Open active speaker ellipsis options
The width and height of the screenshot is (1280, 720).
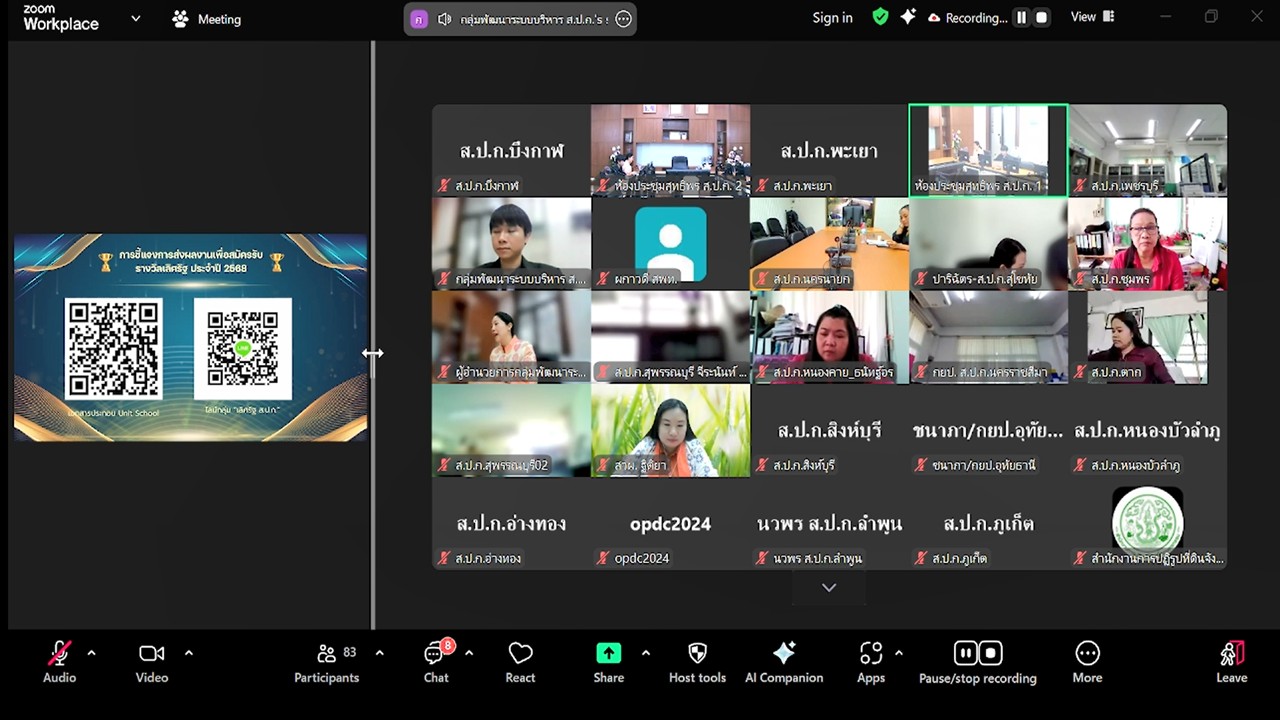point(623,19)
